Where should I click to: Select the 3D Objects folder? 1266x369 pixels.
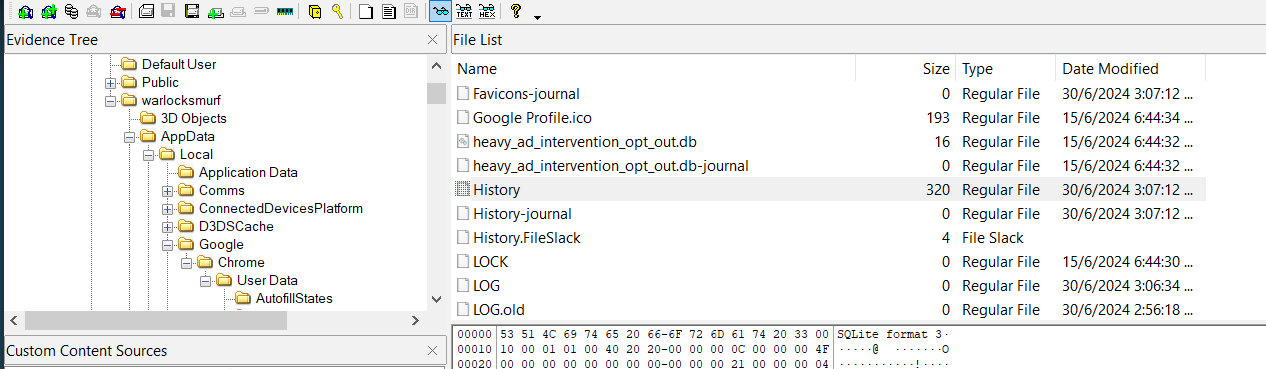[194, 118]
